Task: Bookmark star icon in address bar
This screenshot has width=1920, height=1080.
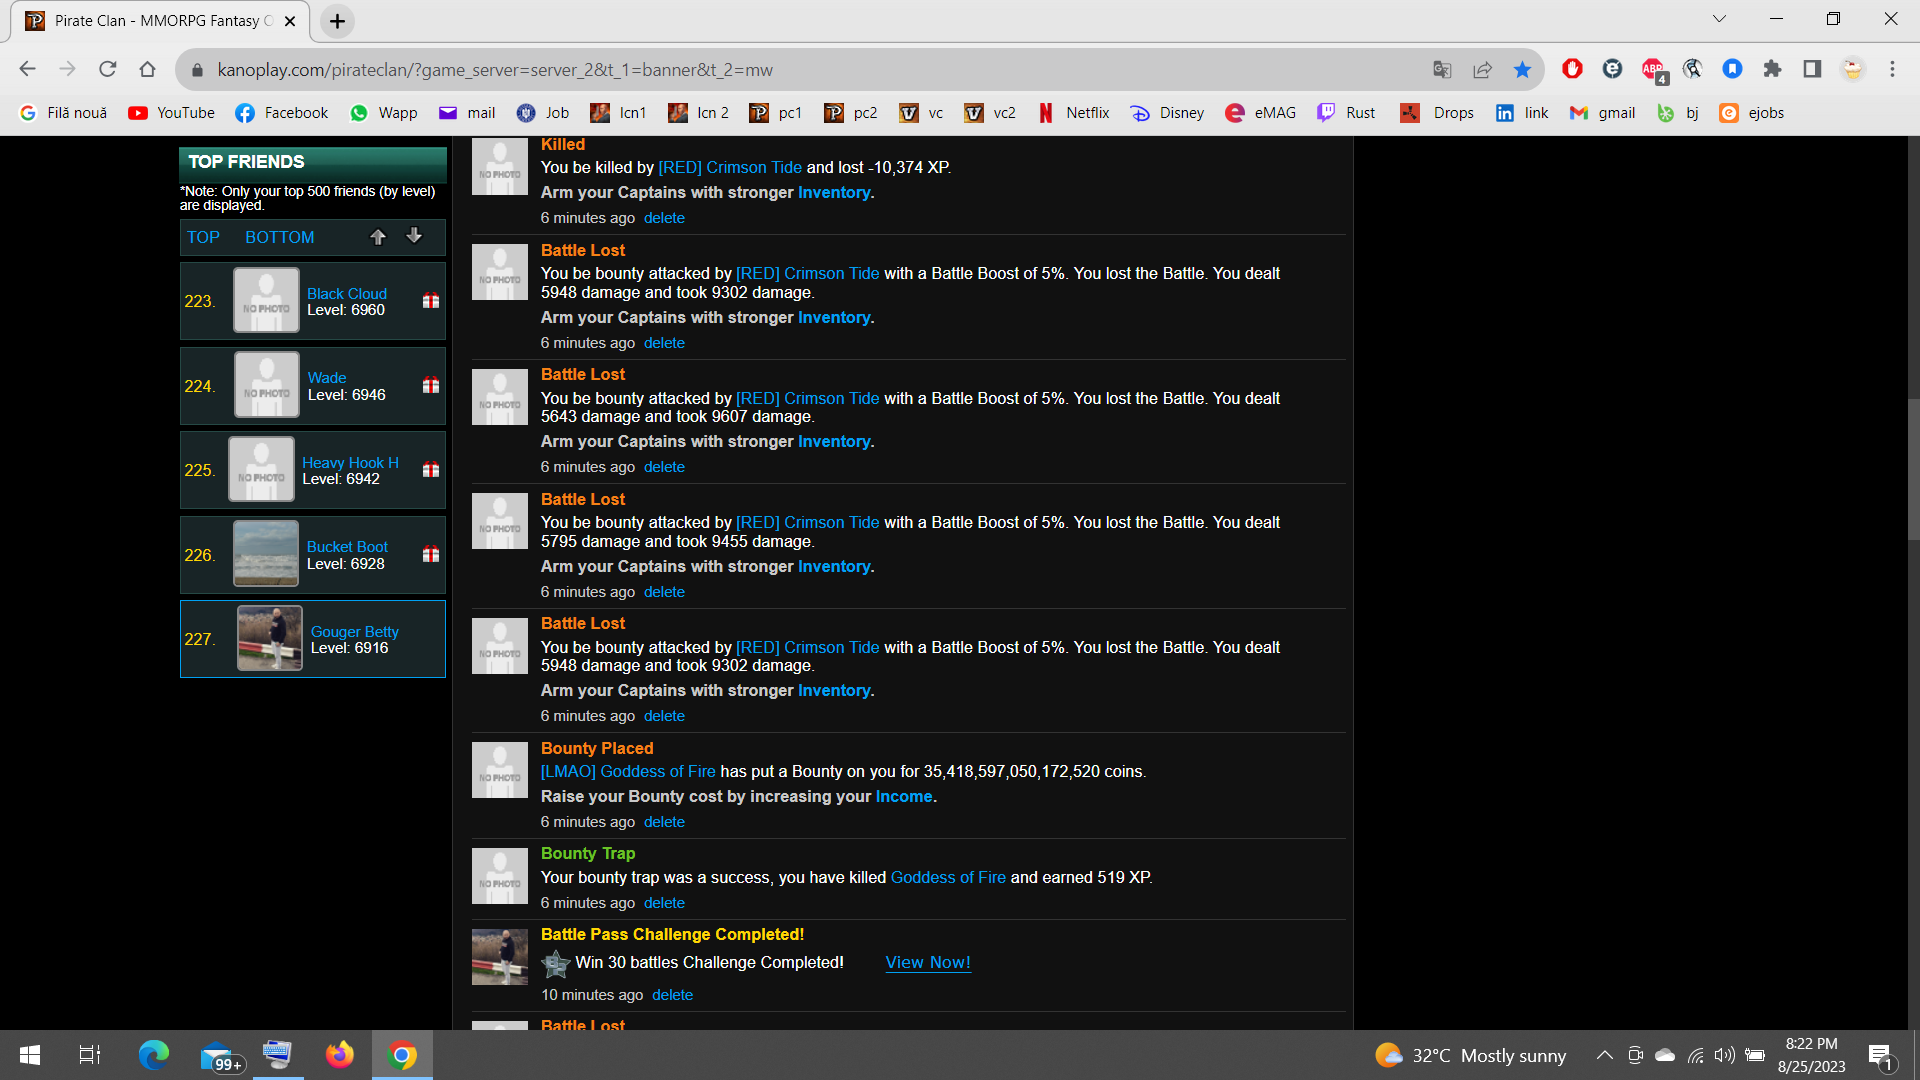Action: point(1522,69)
